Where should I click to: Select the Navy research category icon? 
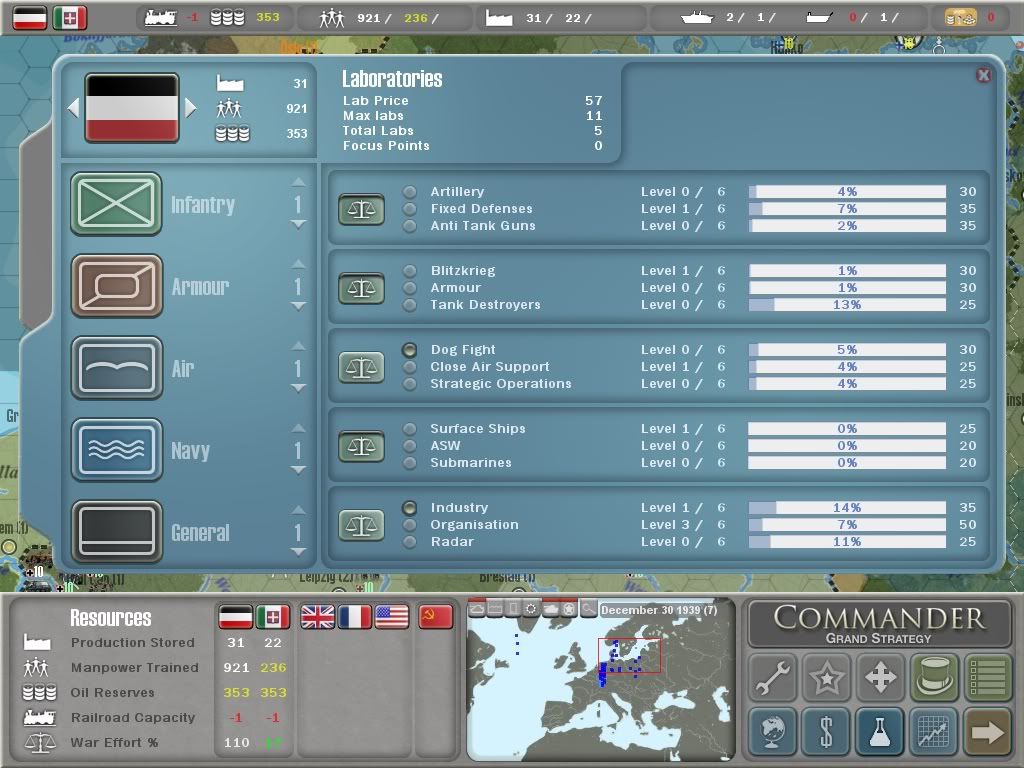(116, 450)
